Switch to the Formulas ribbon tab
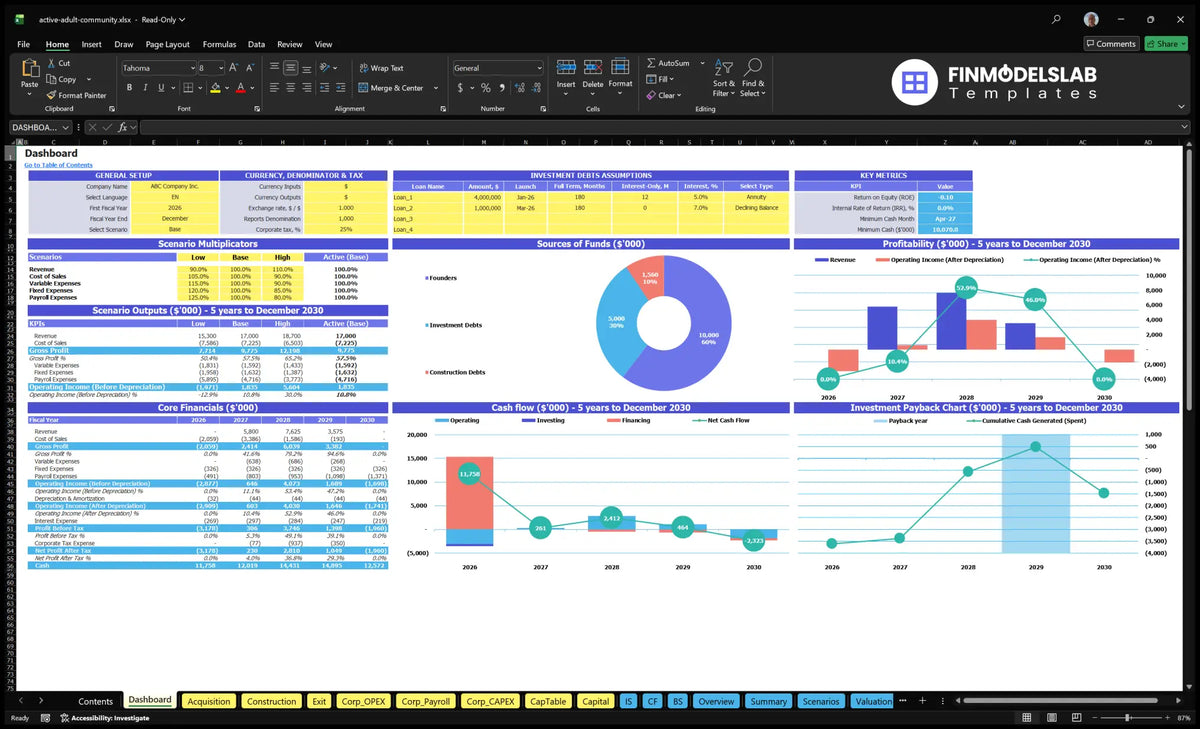The image size is (1200, 729). 219,44
